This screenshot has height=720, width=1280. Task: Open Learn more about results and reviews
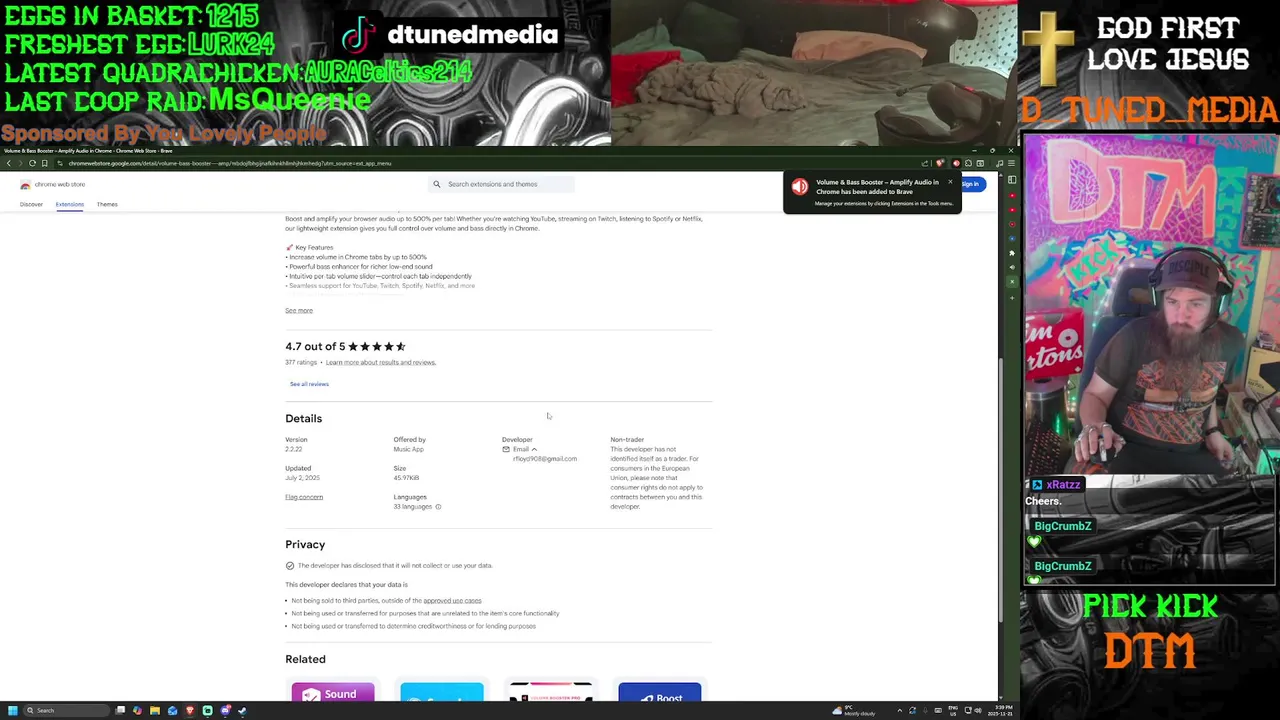tap(380, 362)
